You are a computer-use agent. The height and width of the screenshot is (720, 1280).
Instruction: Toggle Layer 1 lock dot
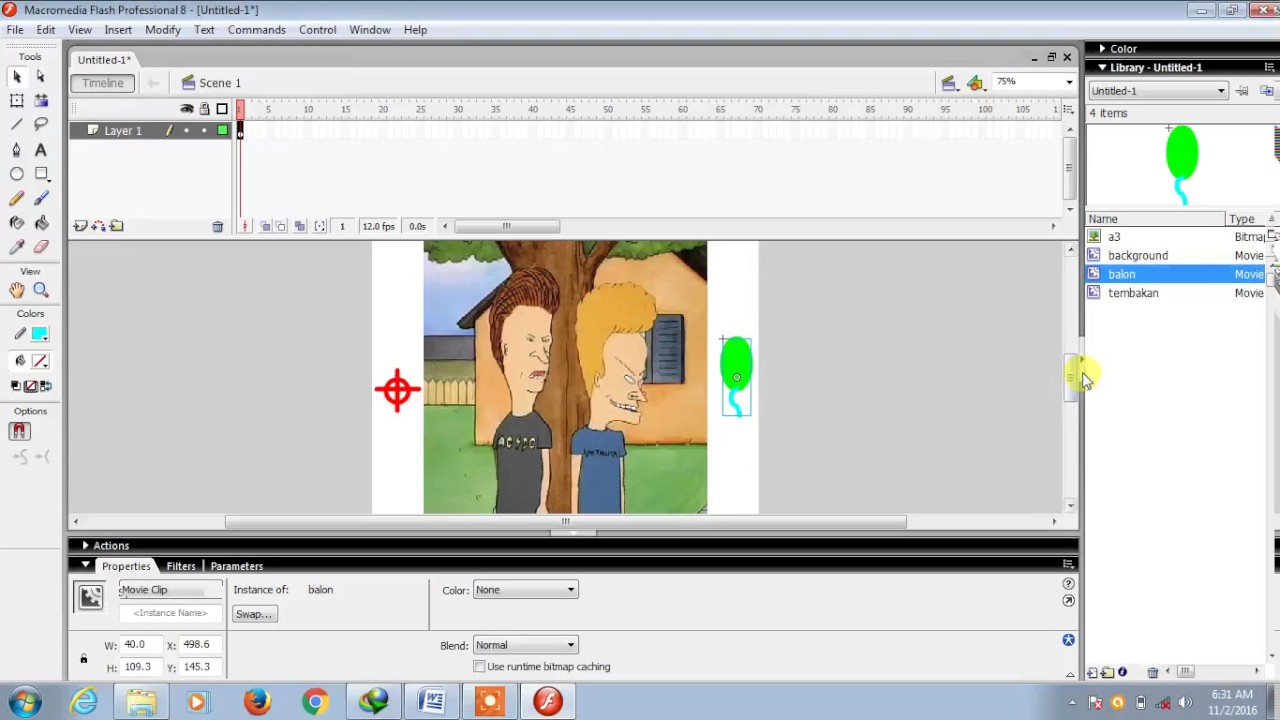point(204,131)
